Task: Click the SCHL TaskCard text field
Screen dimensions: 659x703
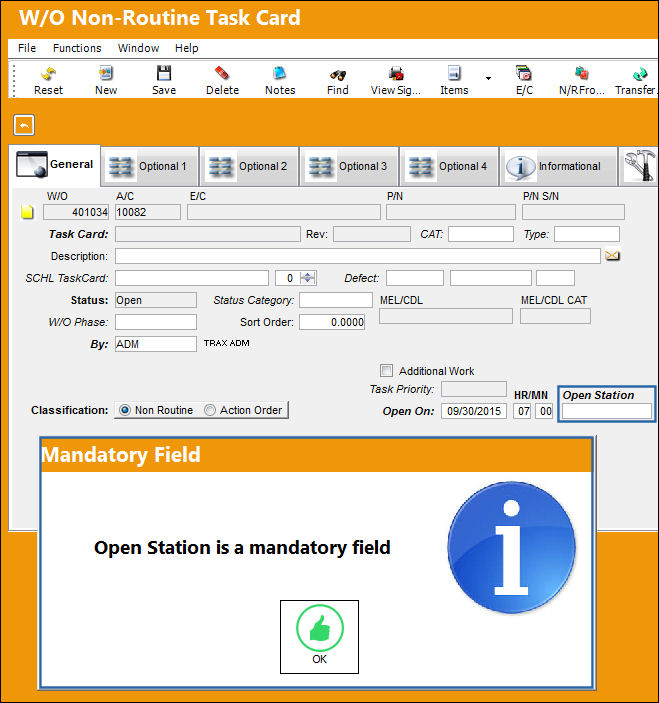Action: point(192,278)
